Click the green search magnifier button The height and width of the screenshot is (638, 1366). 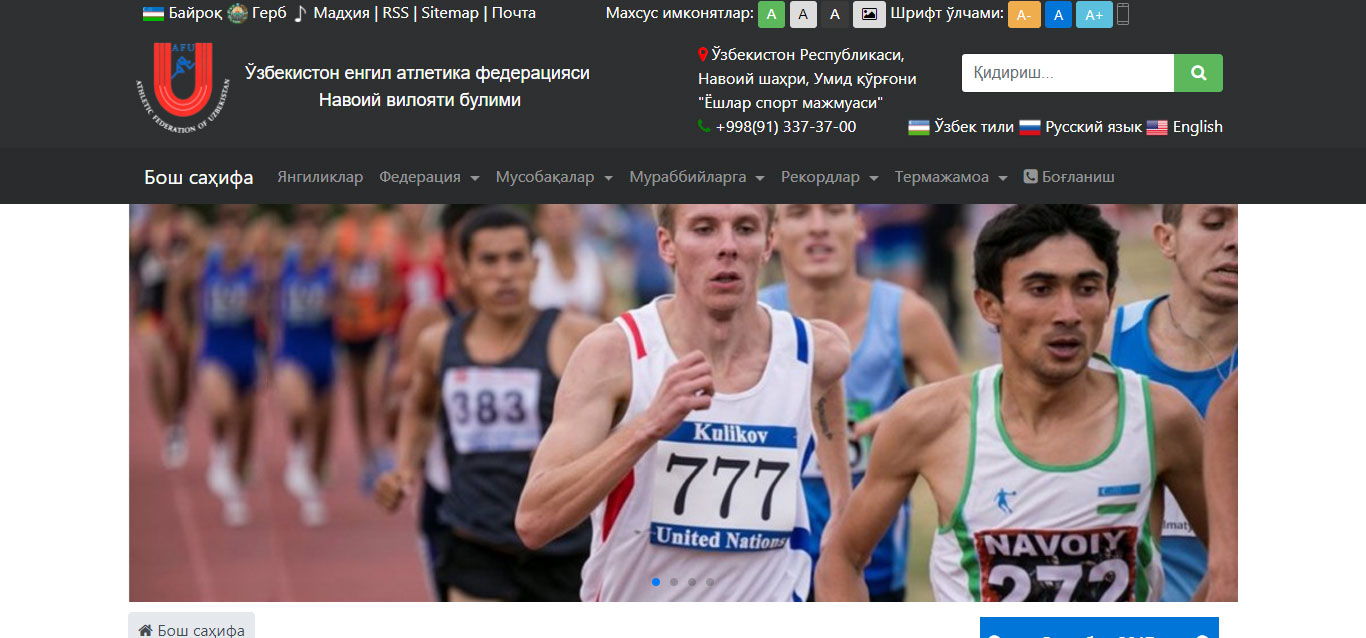coord(1198,73)
